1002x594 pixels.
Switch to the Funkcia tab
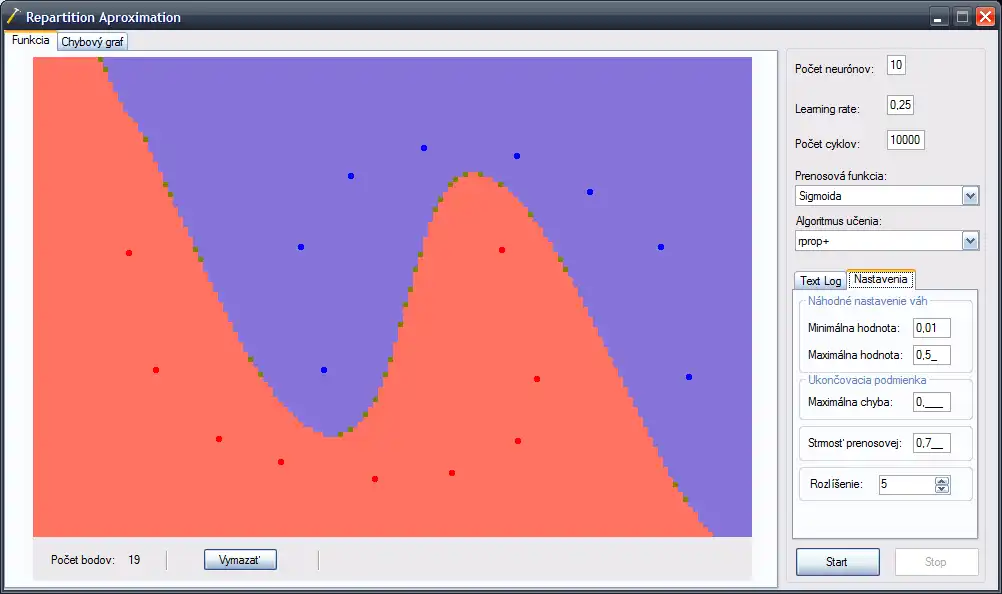tap(30, 40)
